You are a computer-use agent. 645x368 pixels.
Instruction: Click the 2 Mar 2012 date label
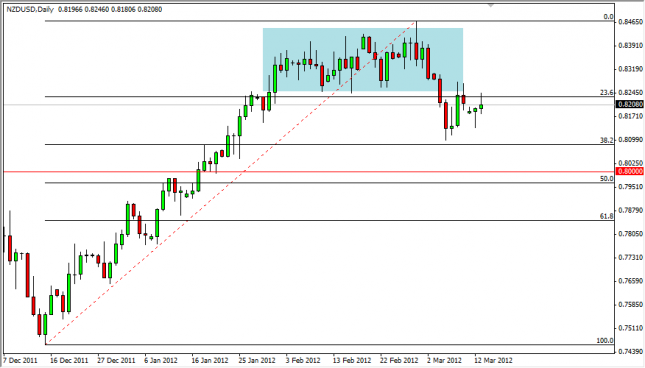tap(444, 361)
